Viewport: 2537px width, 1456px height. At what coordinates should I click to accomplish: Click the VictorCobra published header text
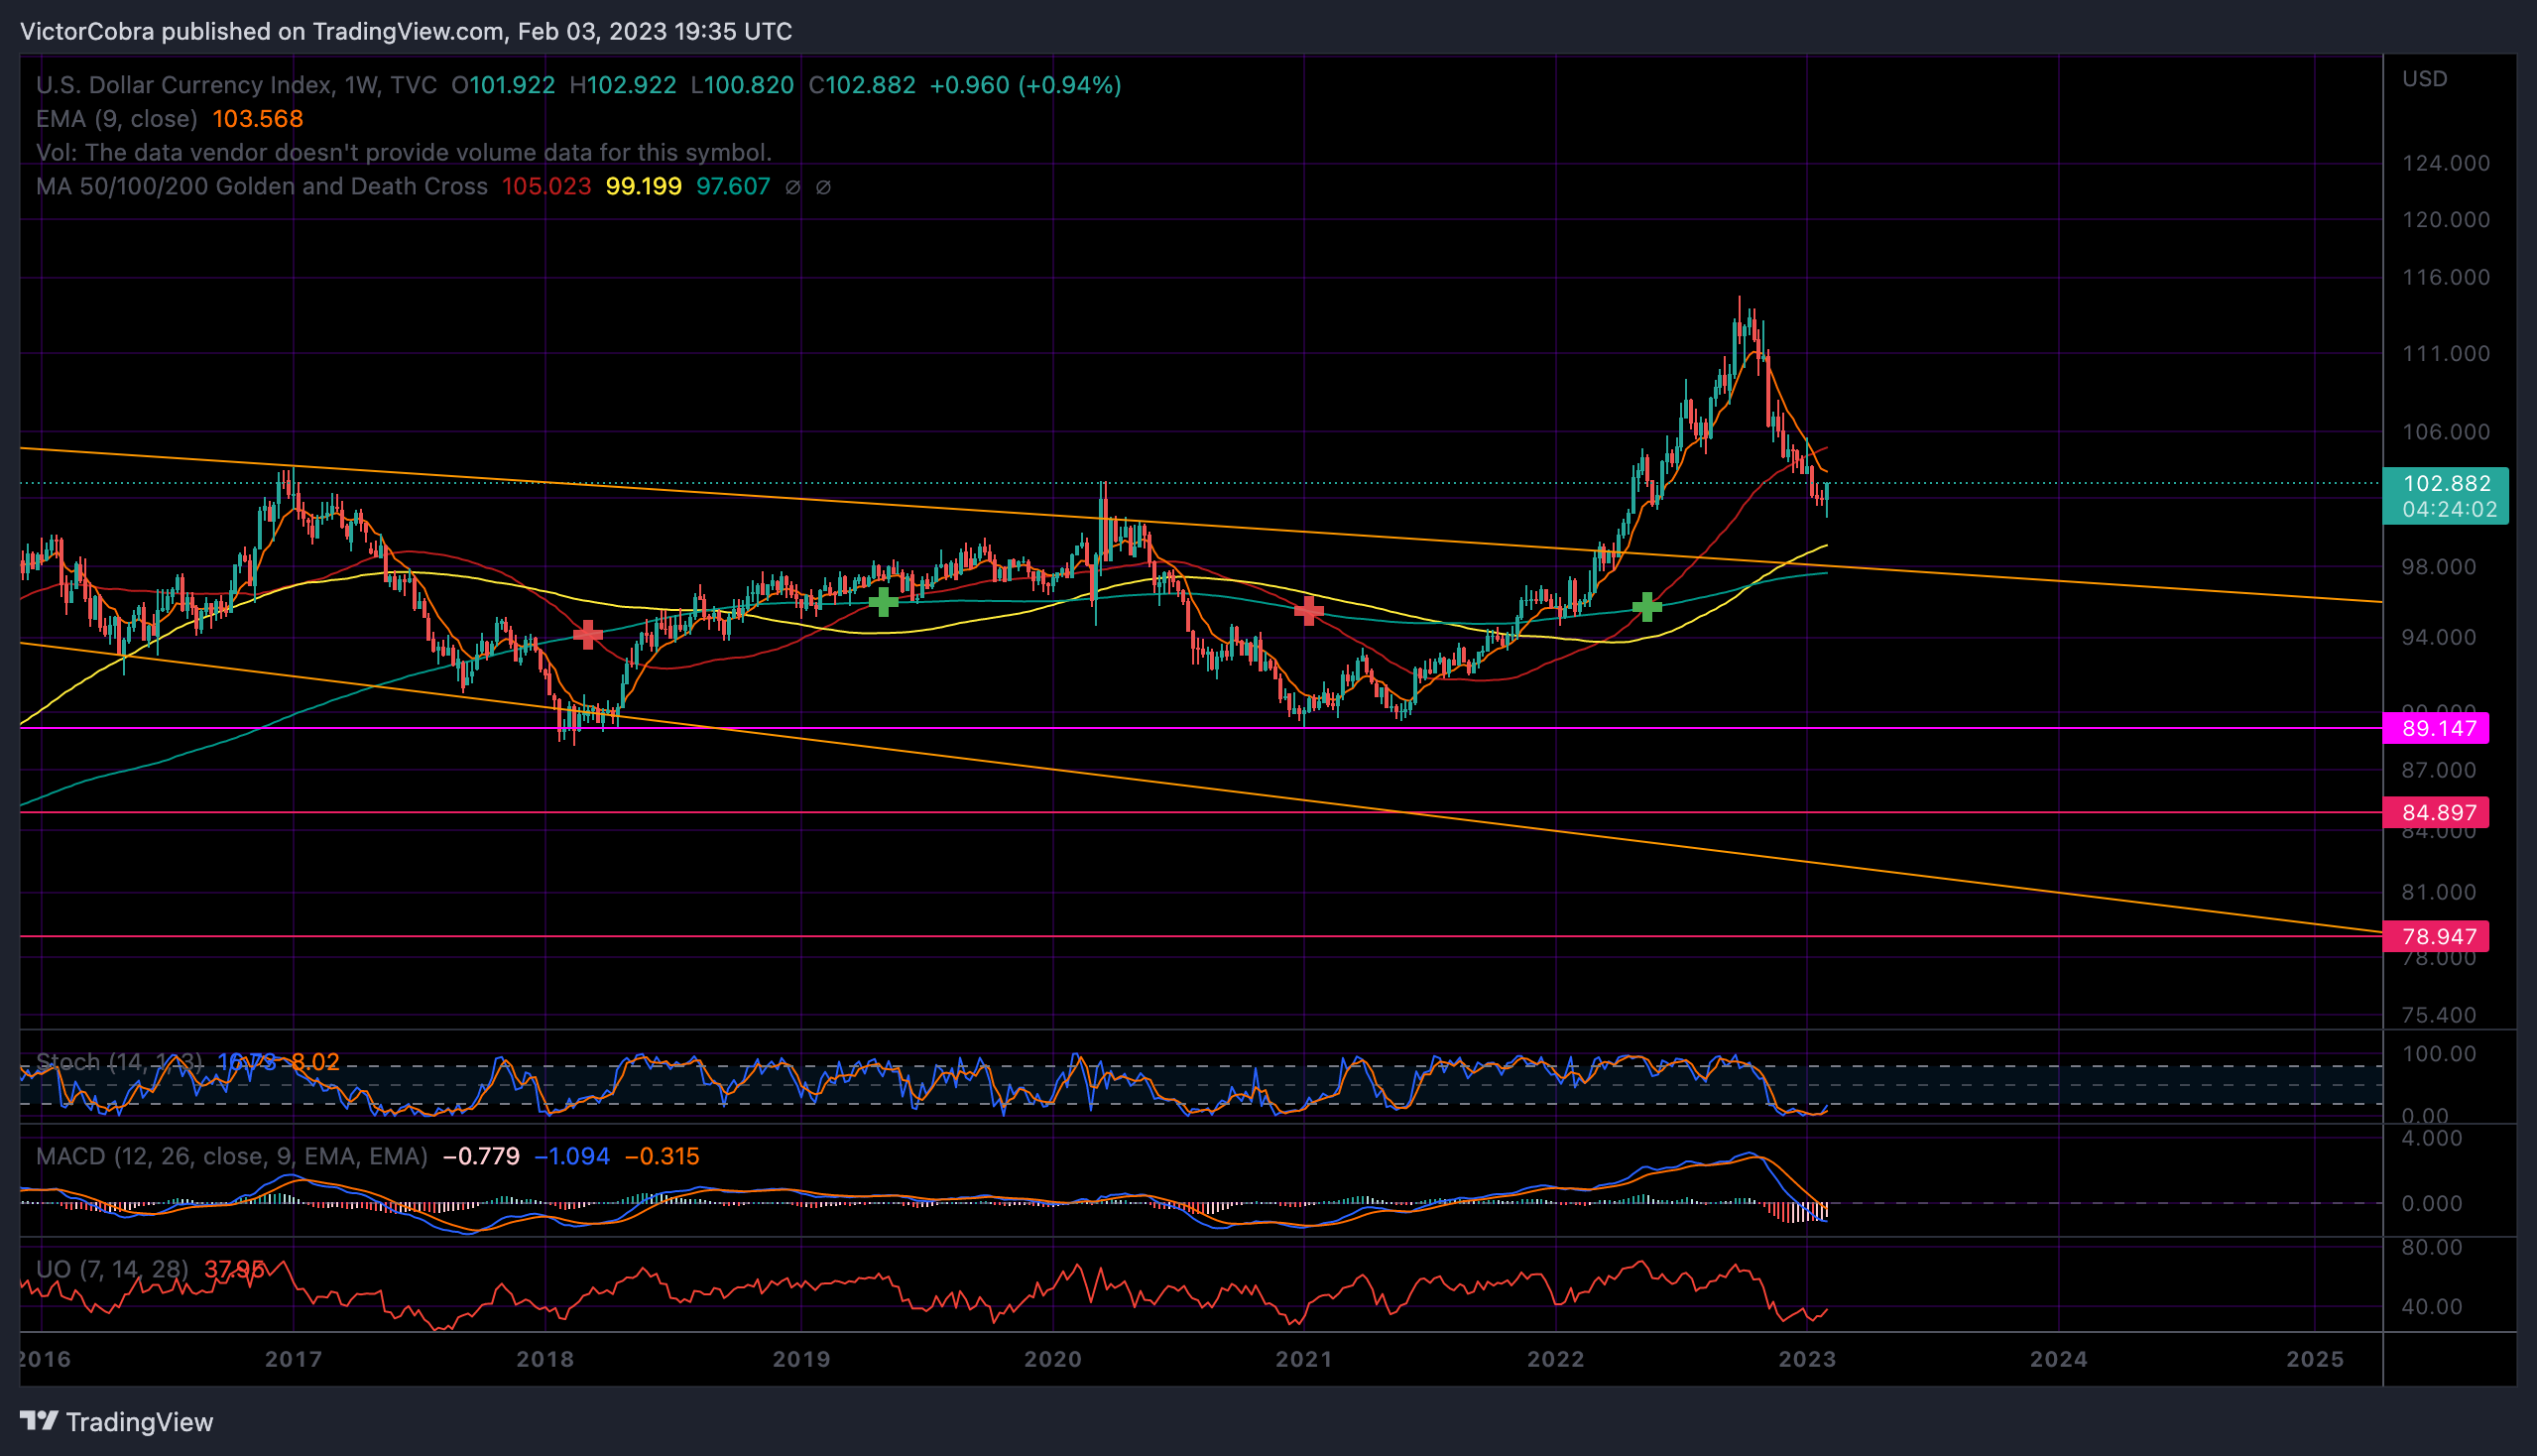pos(406,31)
